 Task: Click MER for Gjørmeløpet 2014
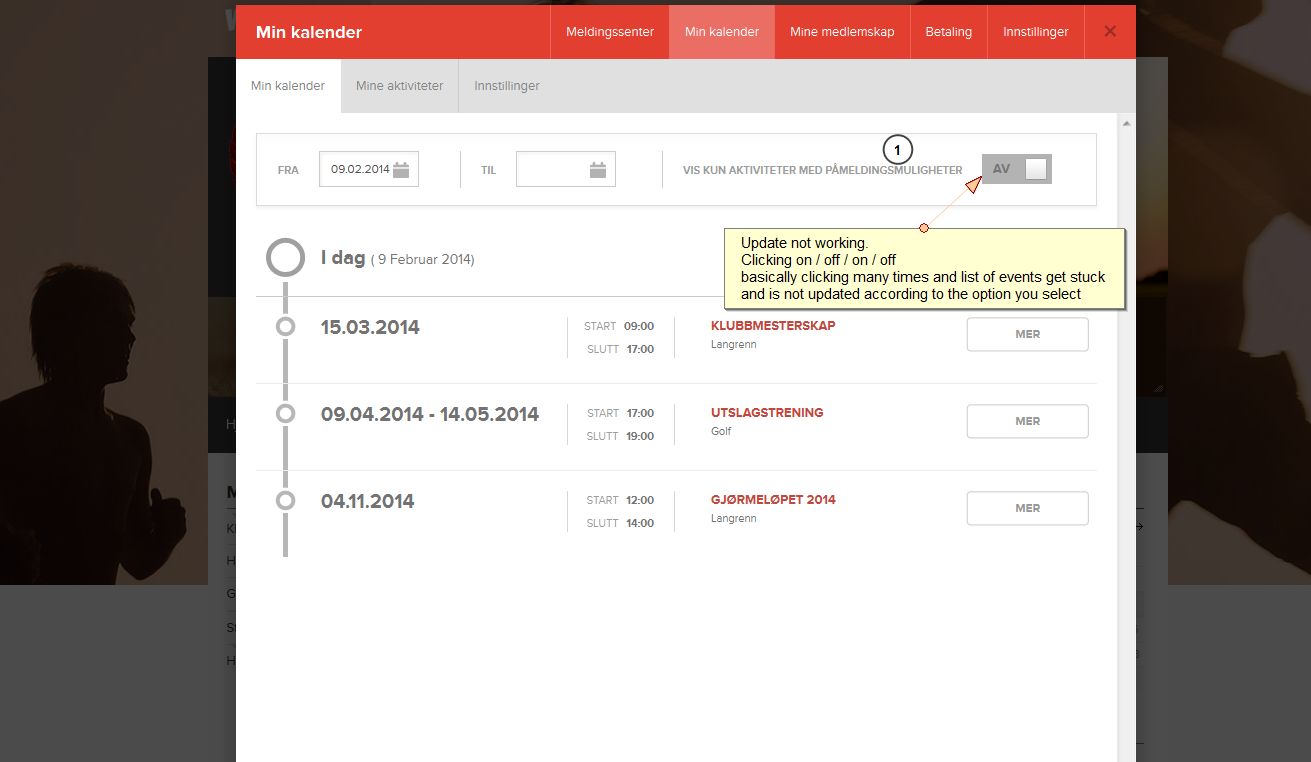pos(1027,509)
